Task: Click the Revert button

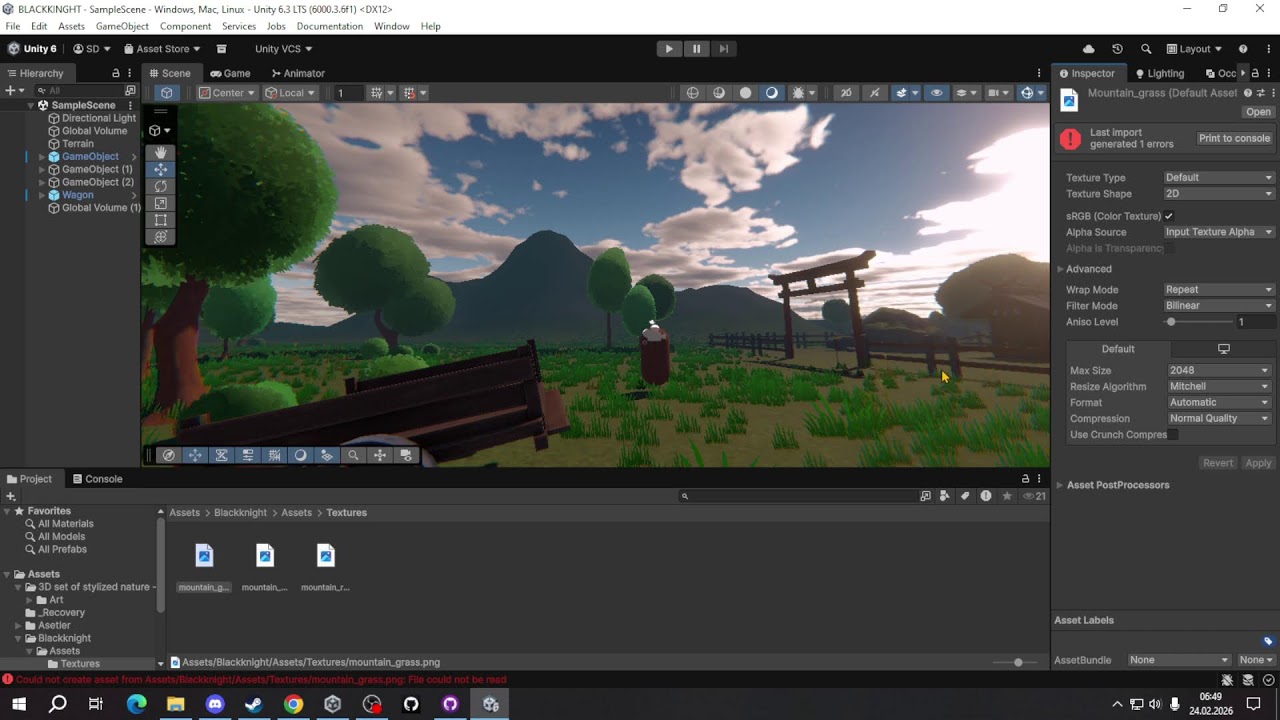Action: tap(1217, 463)
